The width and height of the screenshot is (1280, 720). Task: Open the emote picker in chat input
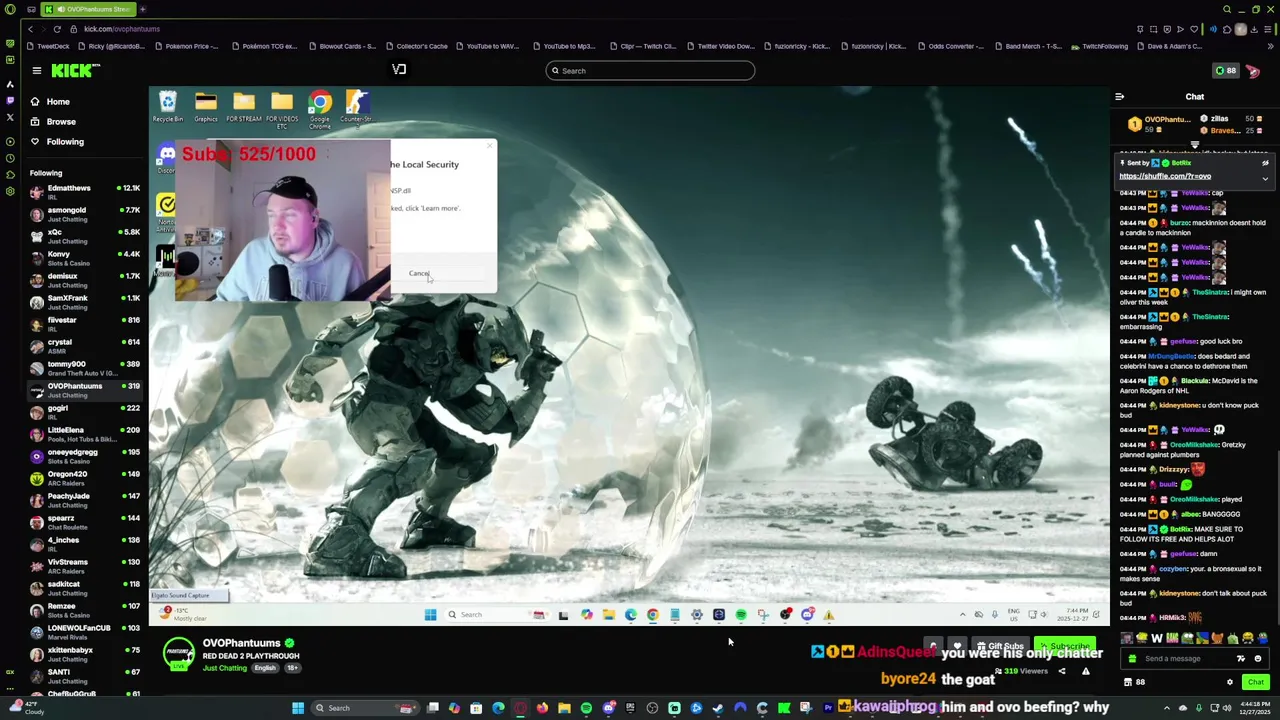point(1257,658)
